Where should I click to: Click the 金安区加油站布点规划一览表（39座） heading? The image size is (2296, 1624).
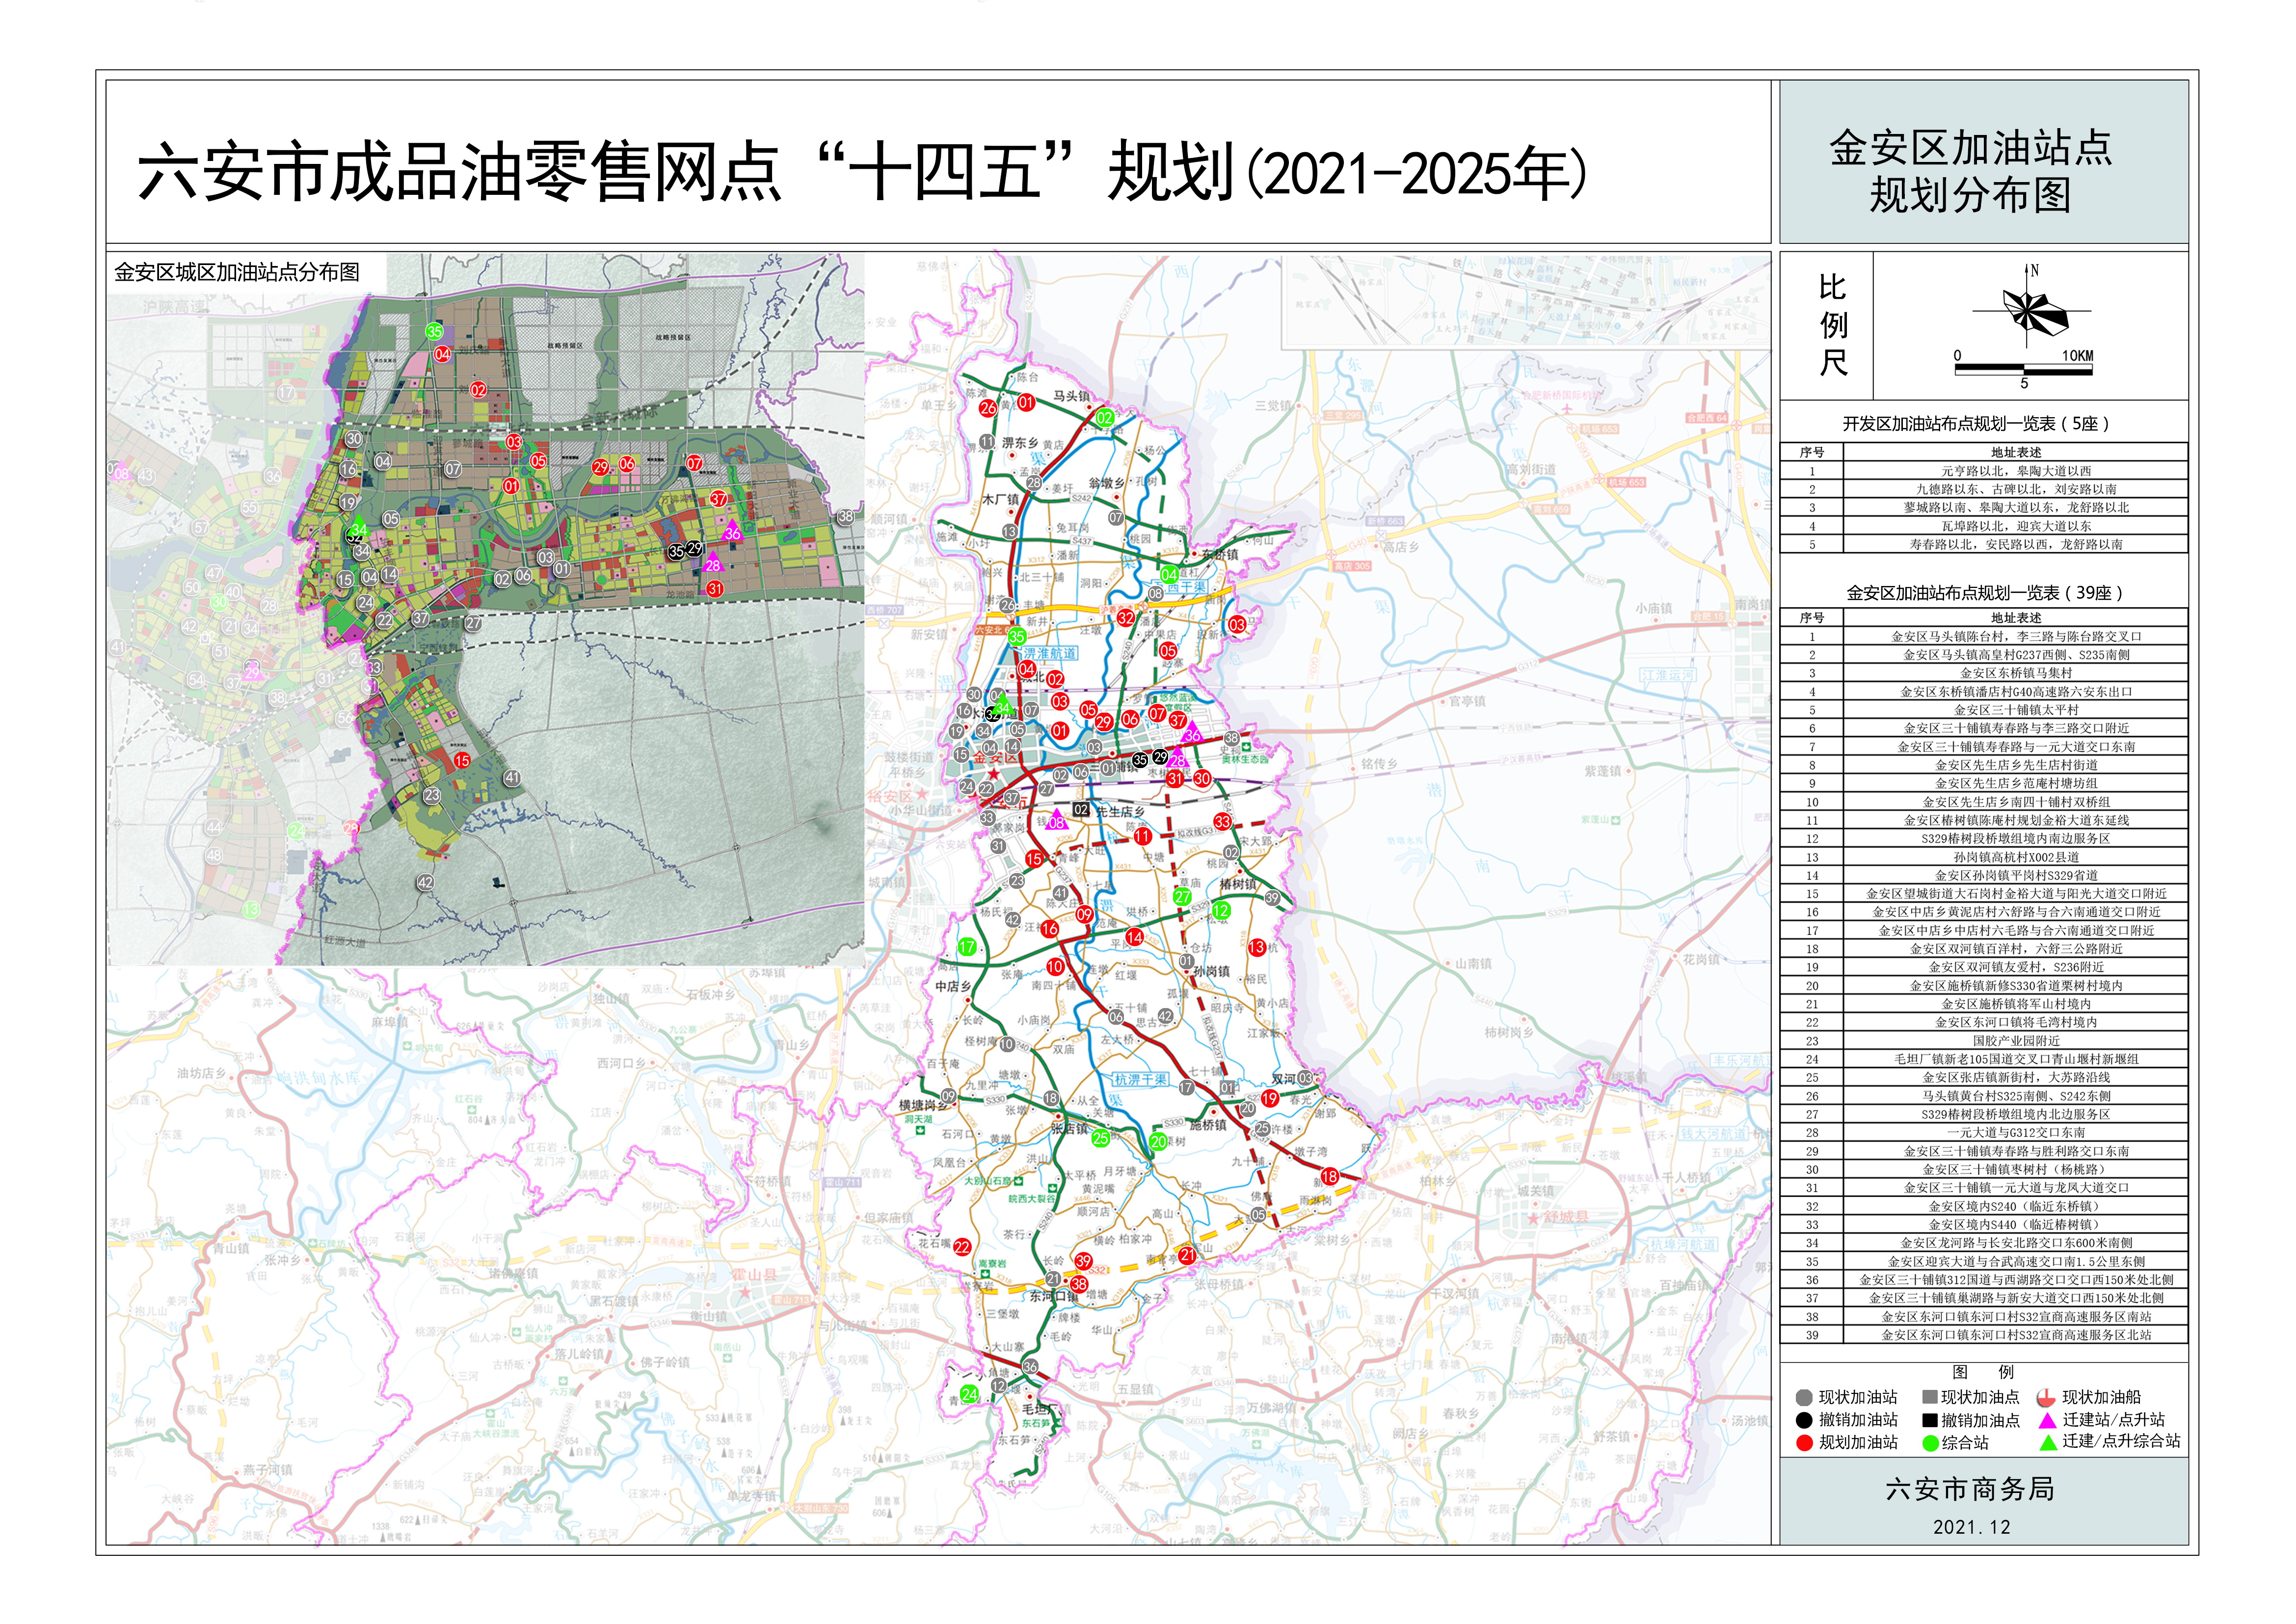pos(1984,593)
